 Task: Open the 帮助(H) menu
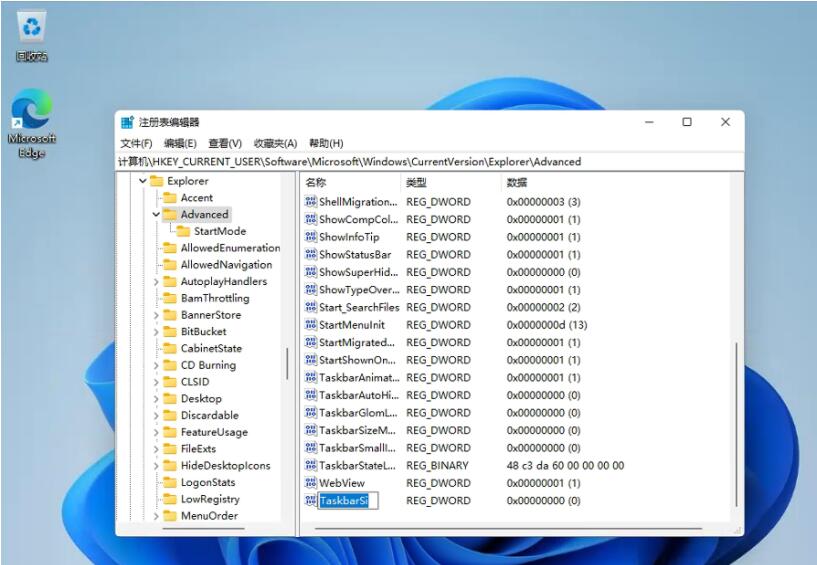326,143
